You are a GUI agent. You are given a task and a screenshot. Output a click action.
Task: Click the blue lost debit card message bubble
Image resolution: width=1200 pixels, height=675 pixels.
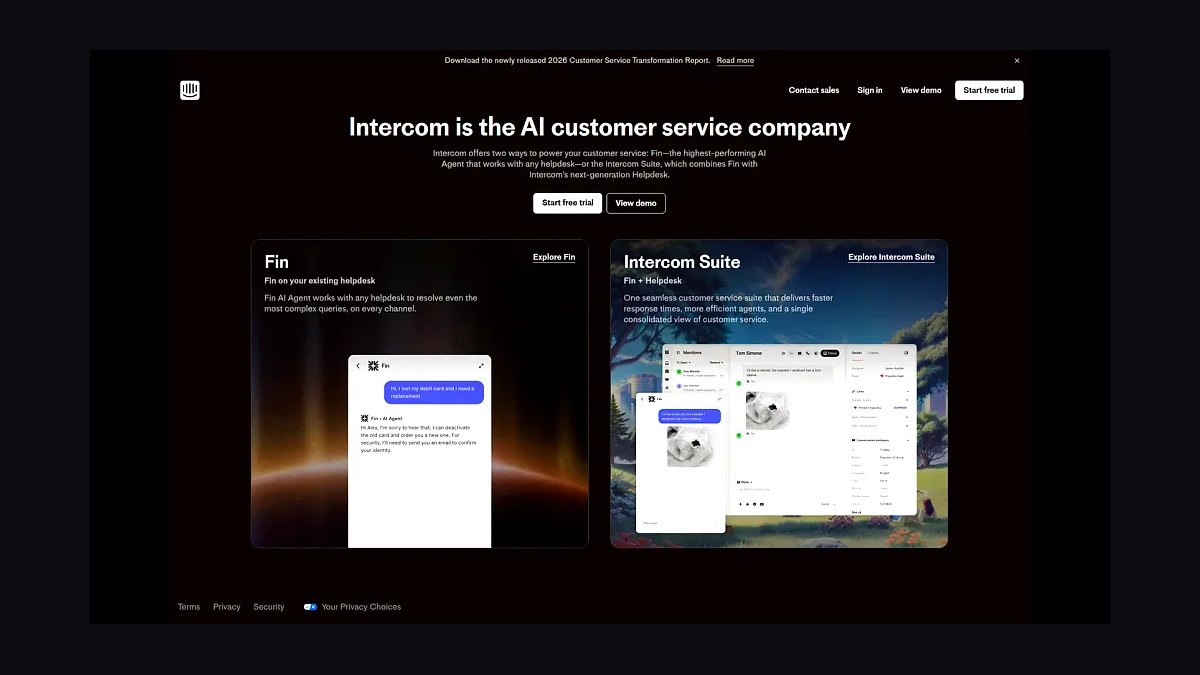(434, 392)
